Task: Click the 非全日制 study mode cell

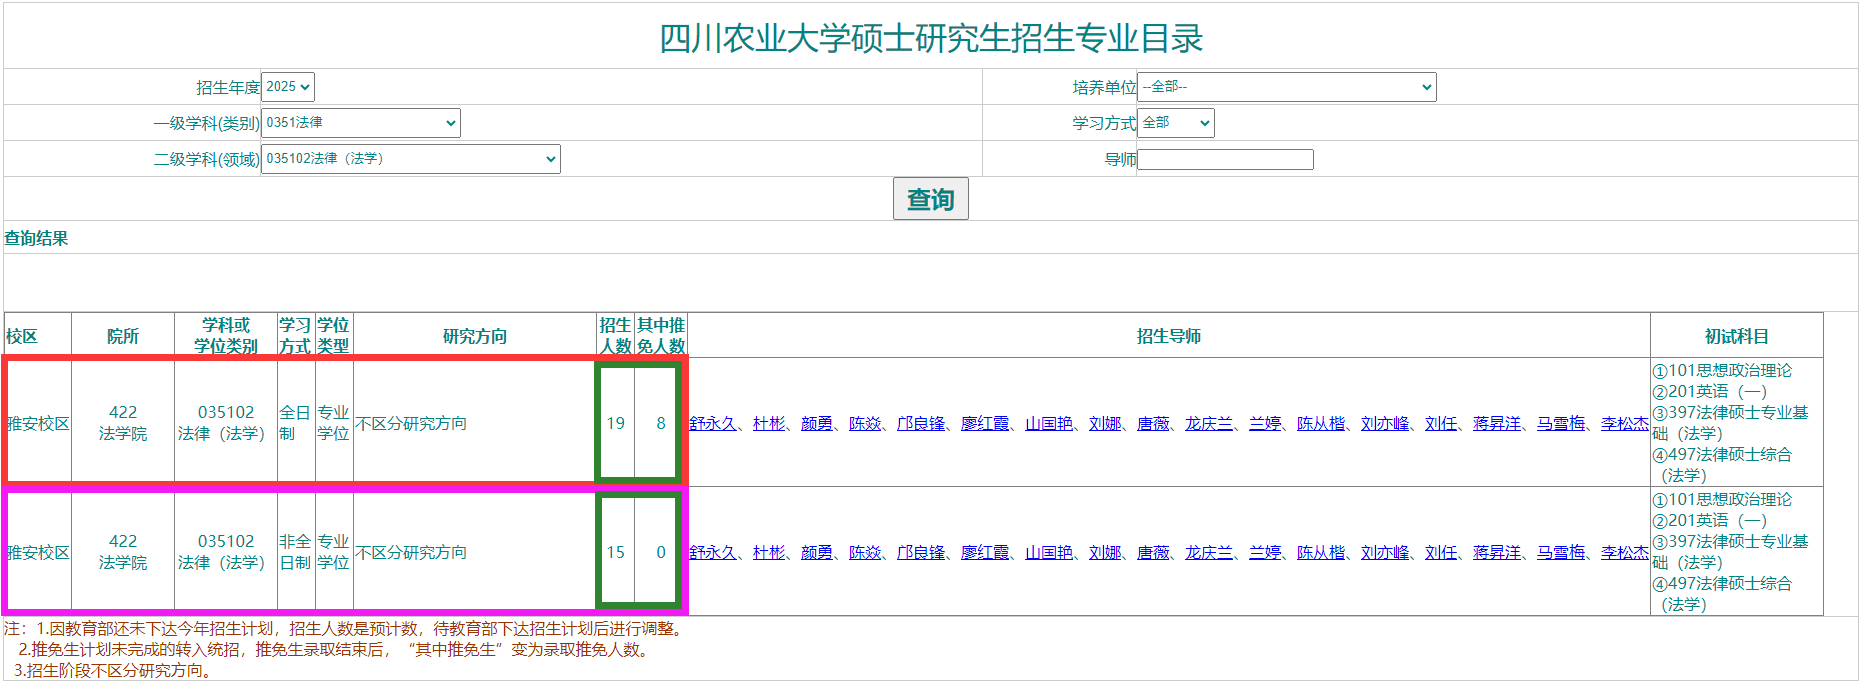Action: [x=295, y=552]
